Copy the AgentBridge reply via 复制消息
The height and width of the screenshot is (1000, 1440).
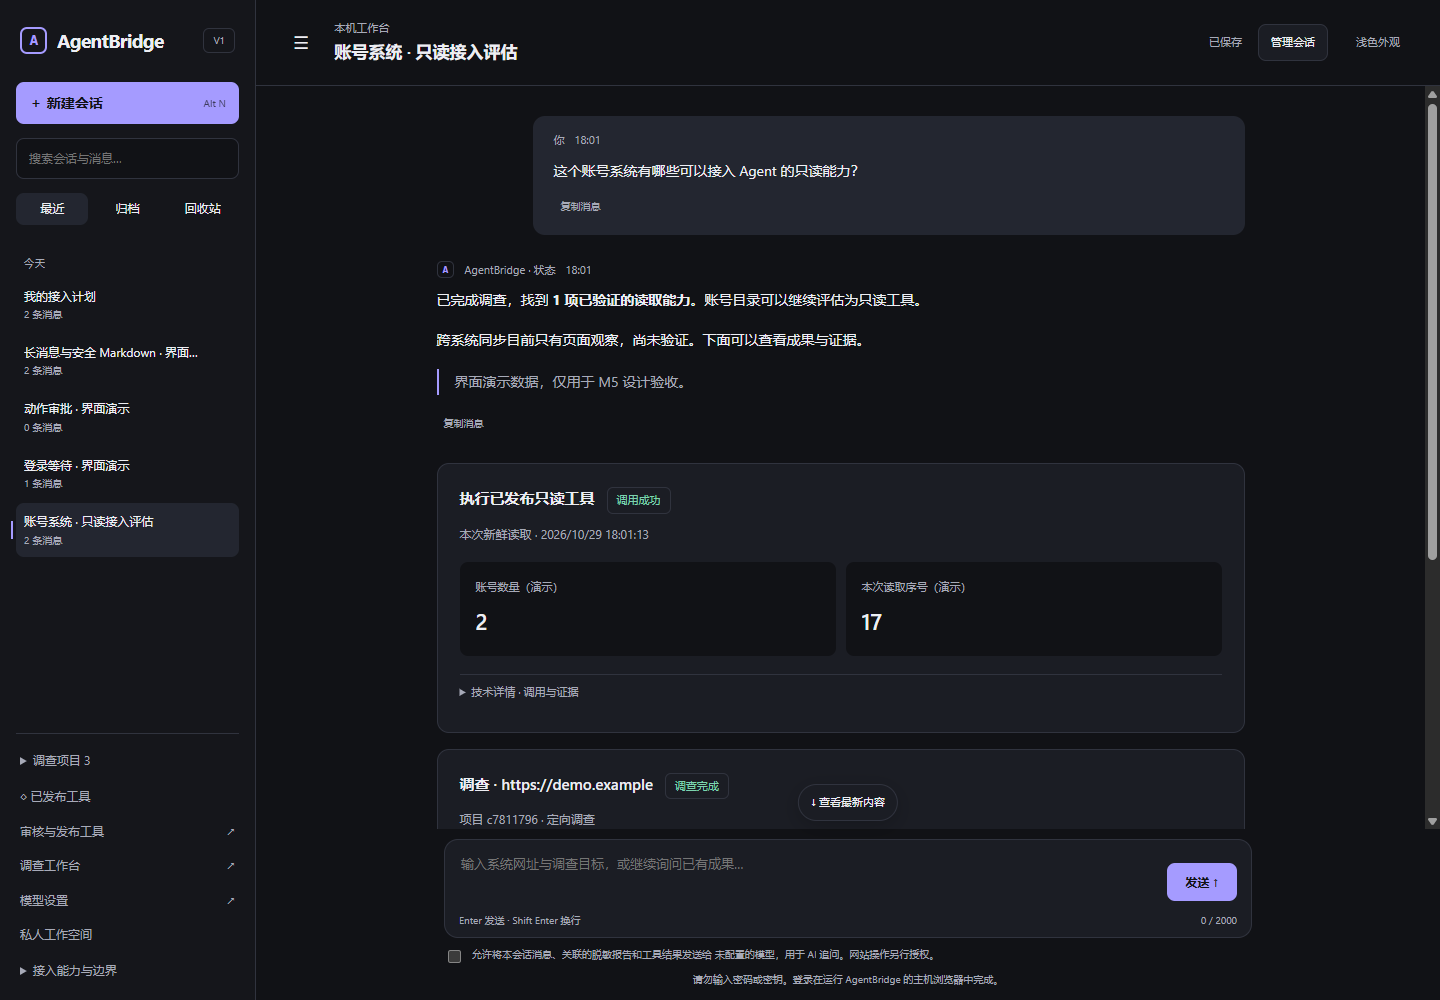(x=463, y=424)
